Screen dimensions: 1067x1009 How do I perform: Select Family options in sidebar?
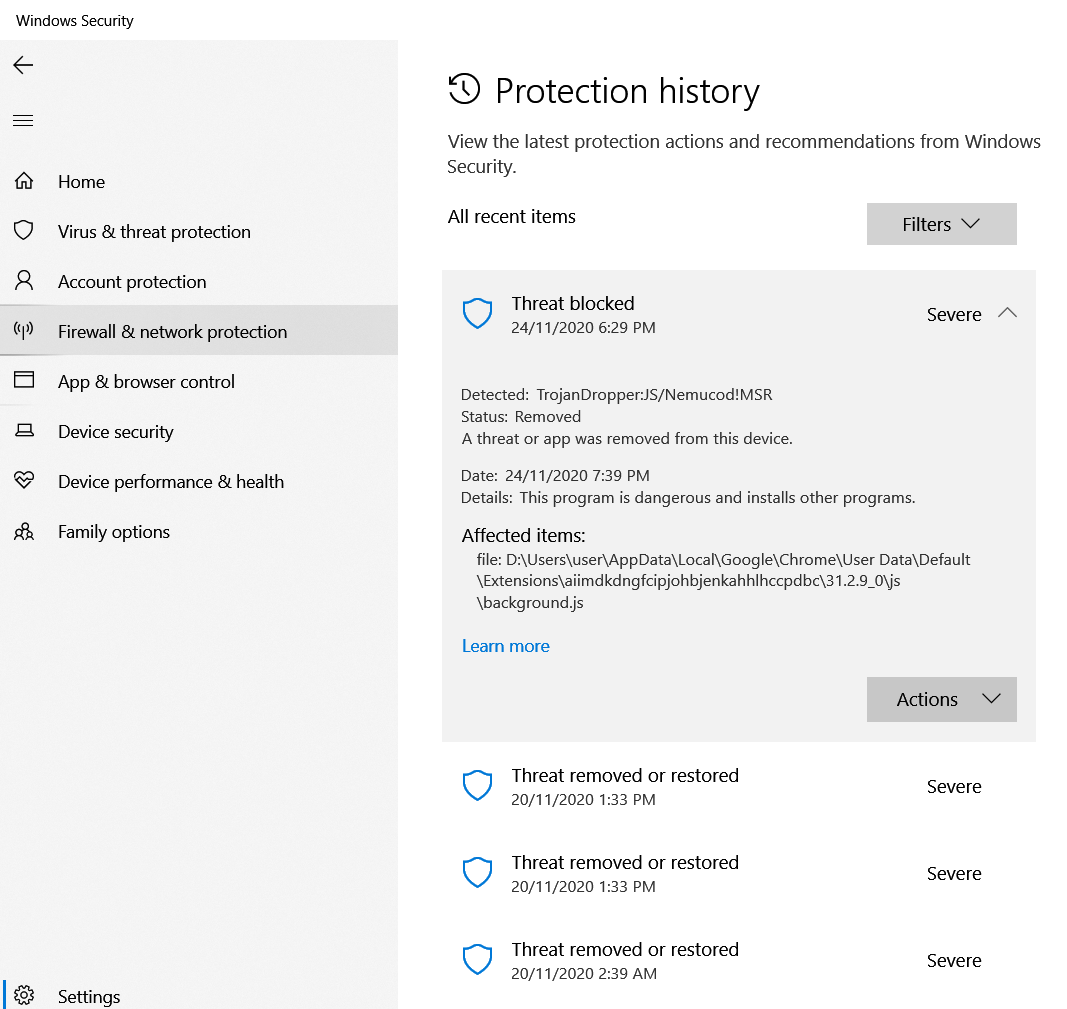[199, 531]
